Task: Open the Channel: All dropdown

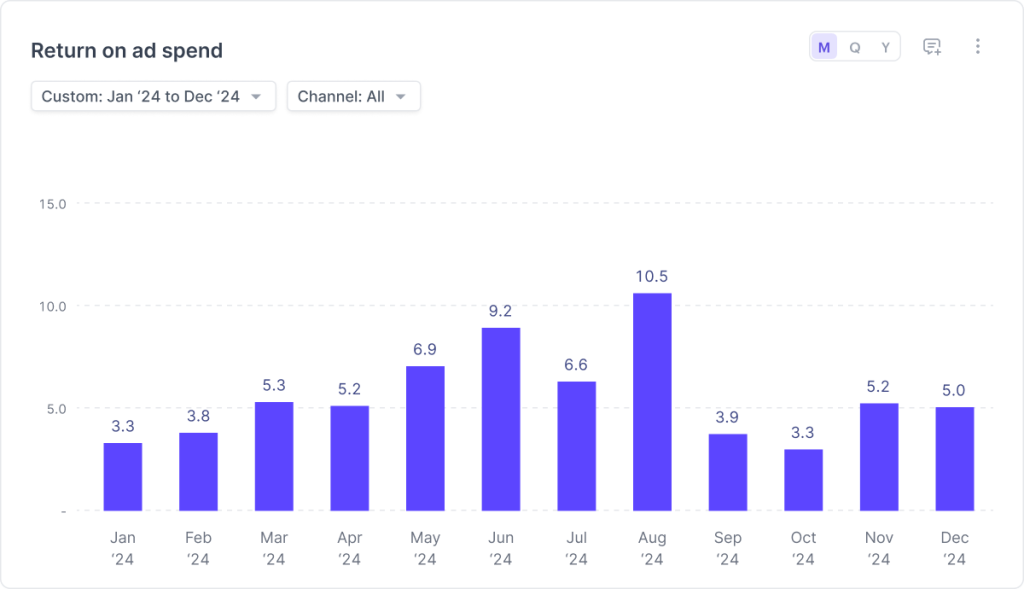Action: coord(353,97)
